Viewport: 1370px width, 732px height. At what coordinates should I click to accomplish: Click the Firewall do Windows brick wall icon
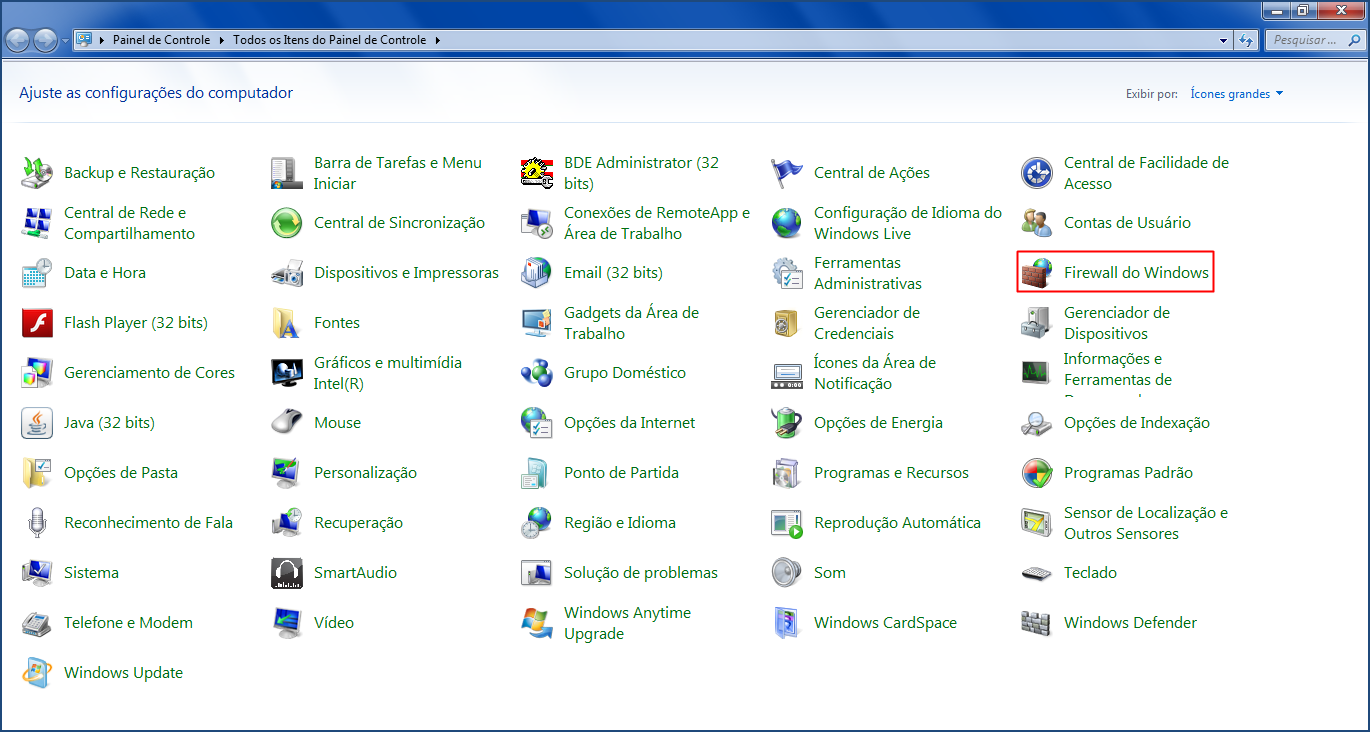[1037, 273]
